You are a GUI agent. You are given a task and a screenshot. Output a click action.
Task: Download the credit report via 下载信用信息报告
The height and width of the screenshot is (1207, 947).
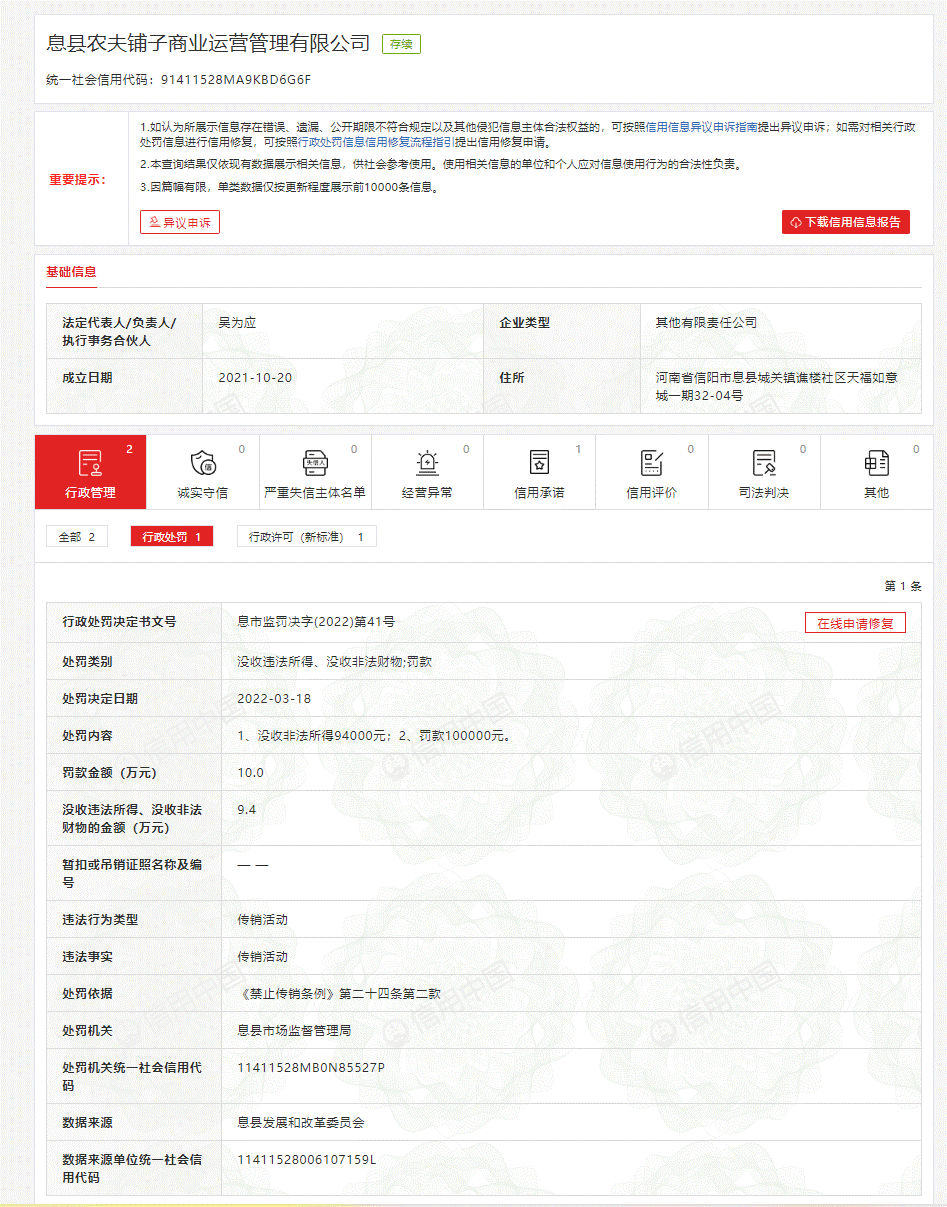click(x=845, y=222)
